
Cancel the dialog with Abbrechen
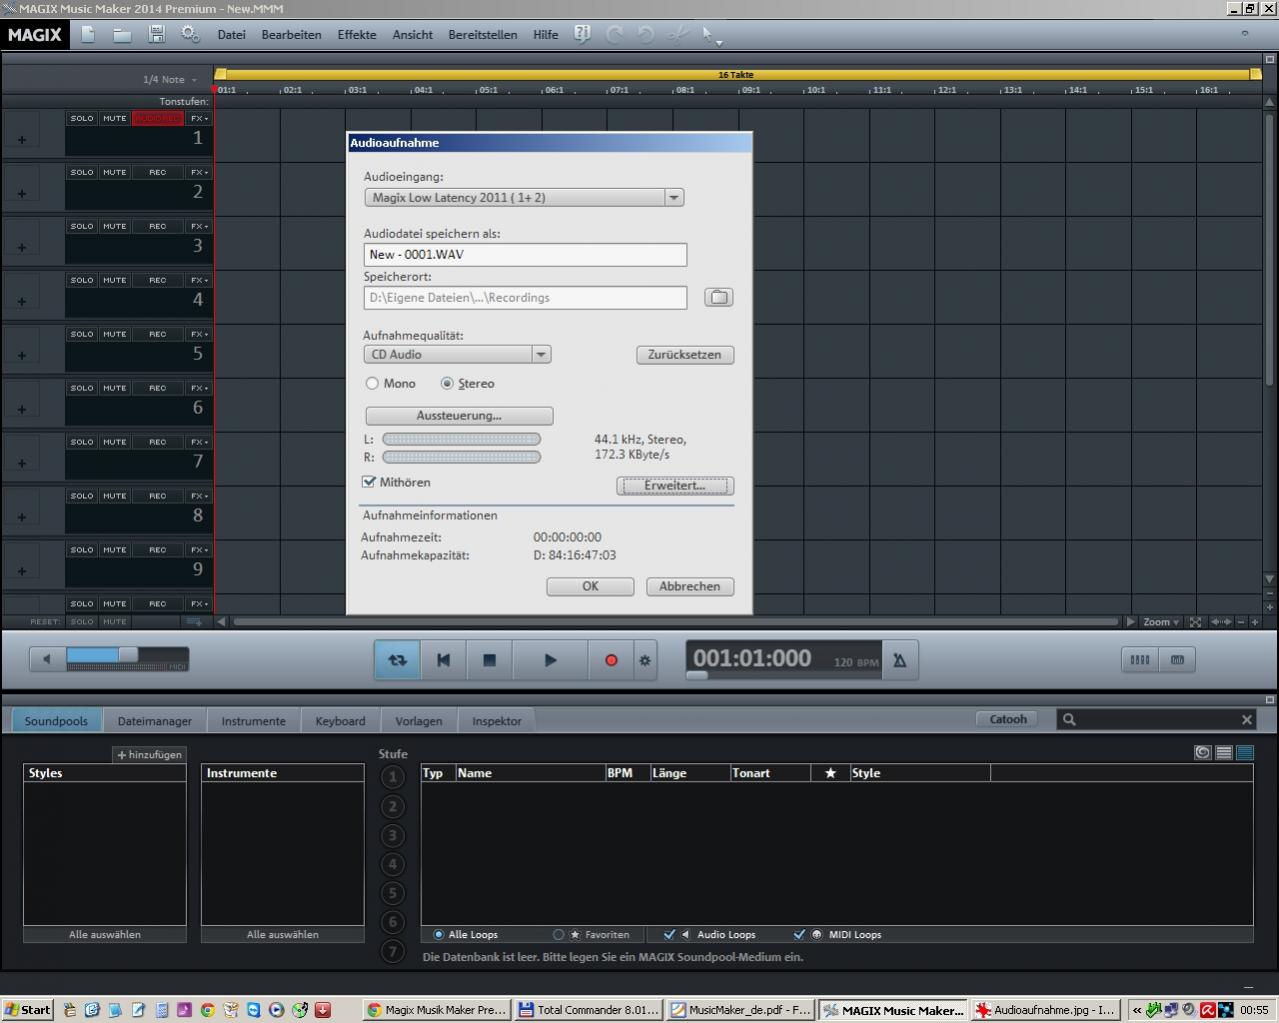(x=690, y=586)
